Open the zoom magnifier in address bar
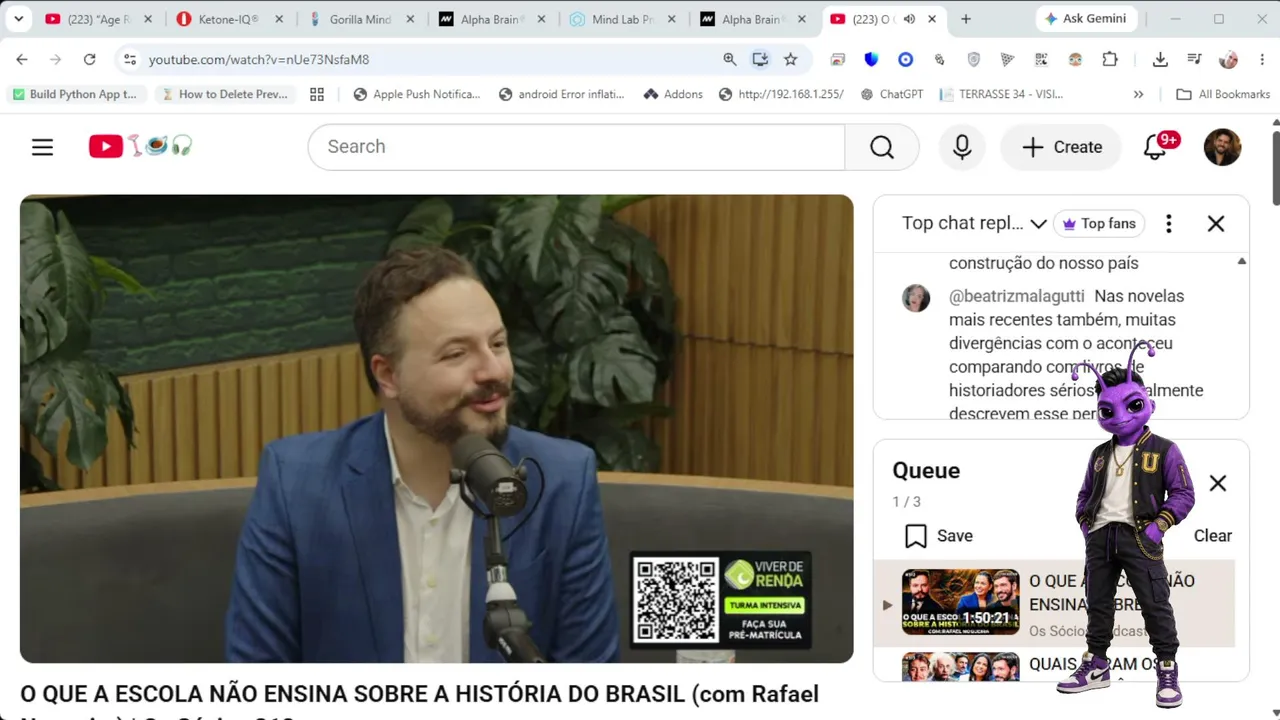 click(x=730, y=60)
